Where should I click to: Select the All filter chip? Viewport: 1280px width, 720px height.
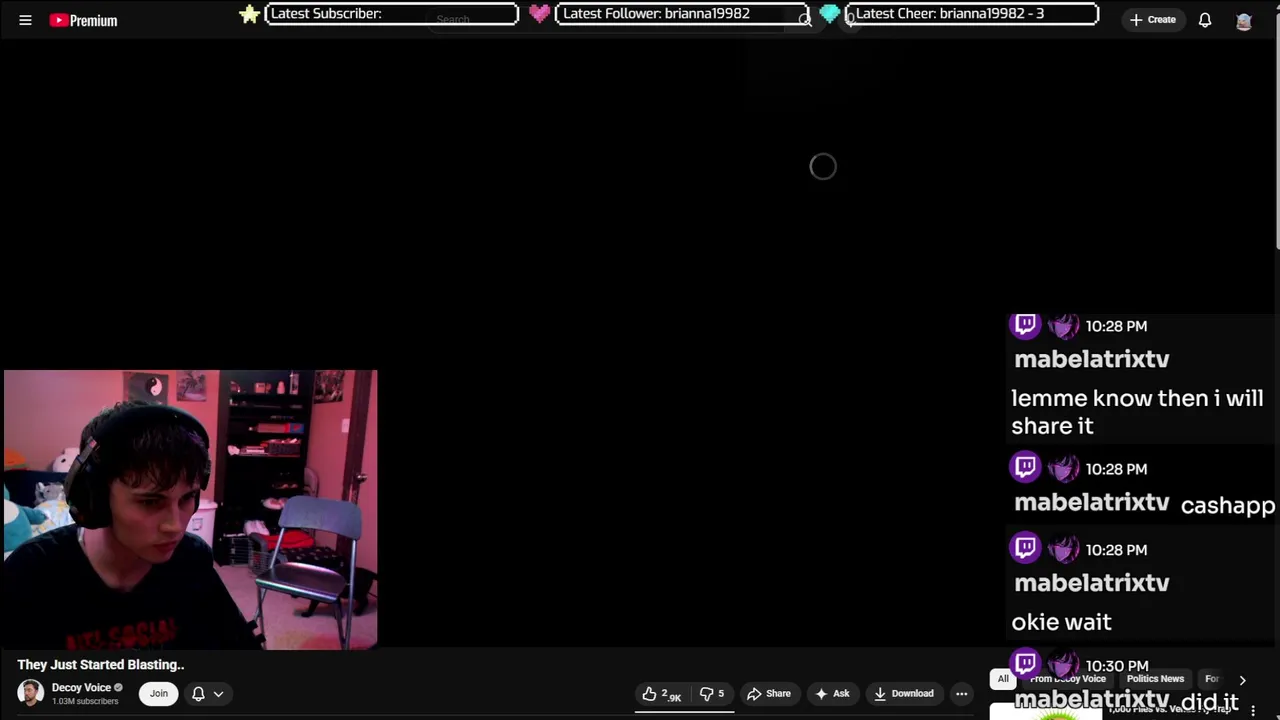click(x=1003, y=679)
